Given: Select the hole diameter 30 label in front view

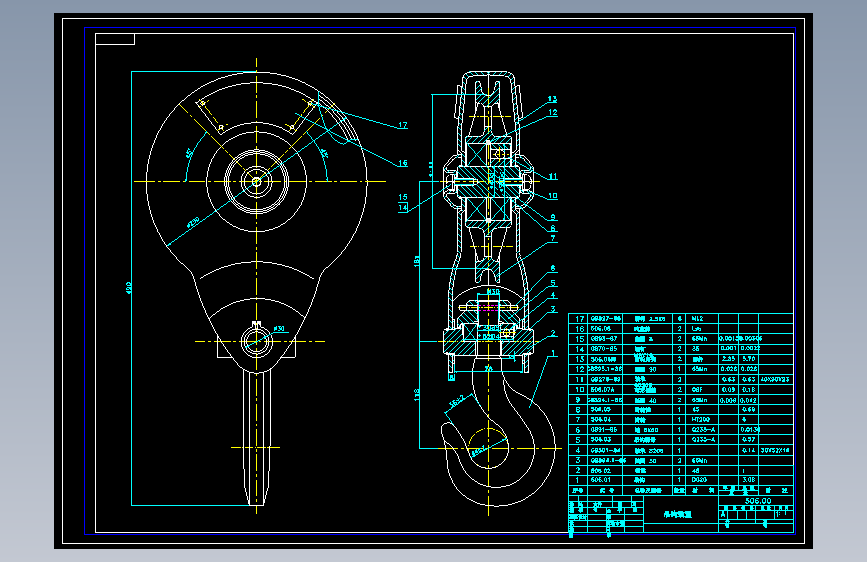Looking at the screenshot, I should [279, 329].
